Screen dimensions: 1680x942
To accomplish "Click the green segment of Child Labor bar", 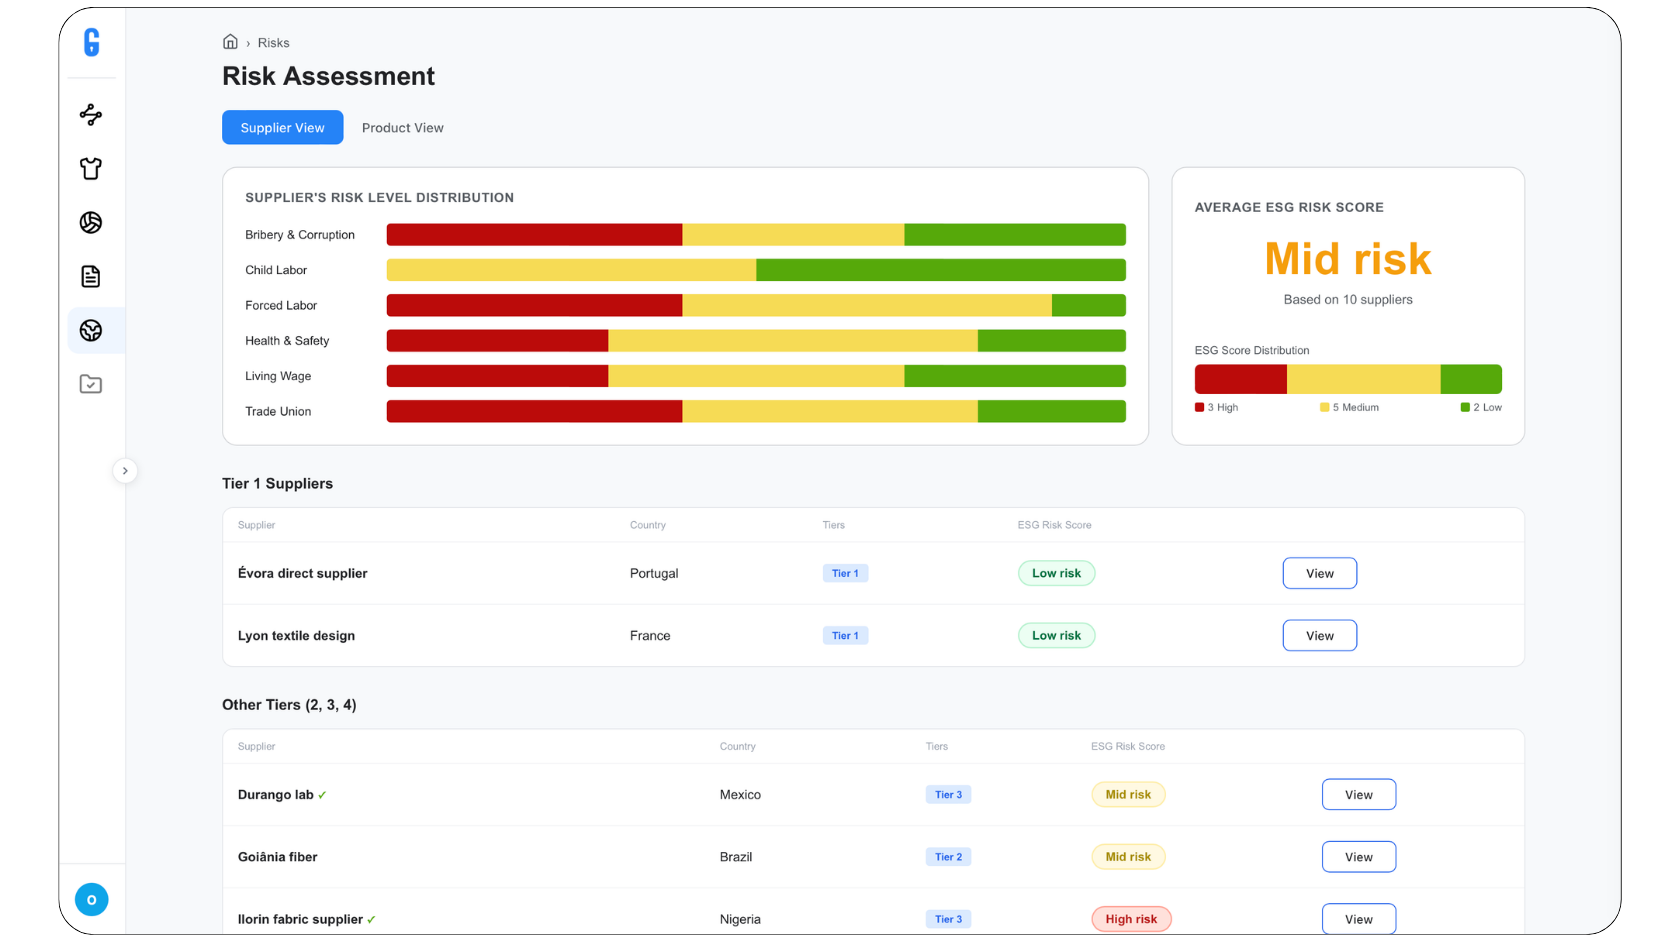I will (x=940, y=270).
